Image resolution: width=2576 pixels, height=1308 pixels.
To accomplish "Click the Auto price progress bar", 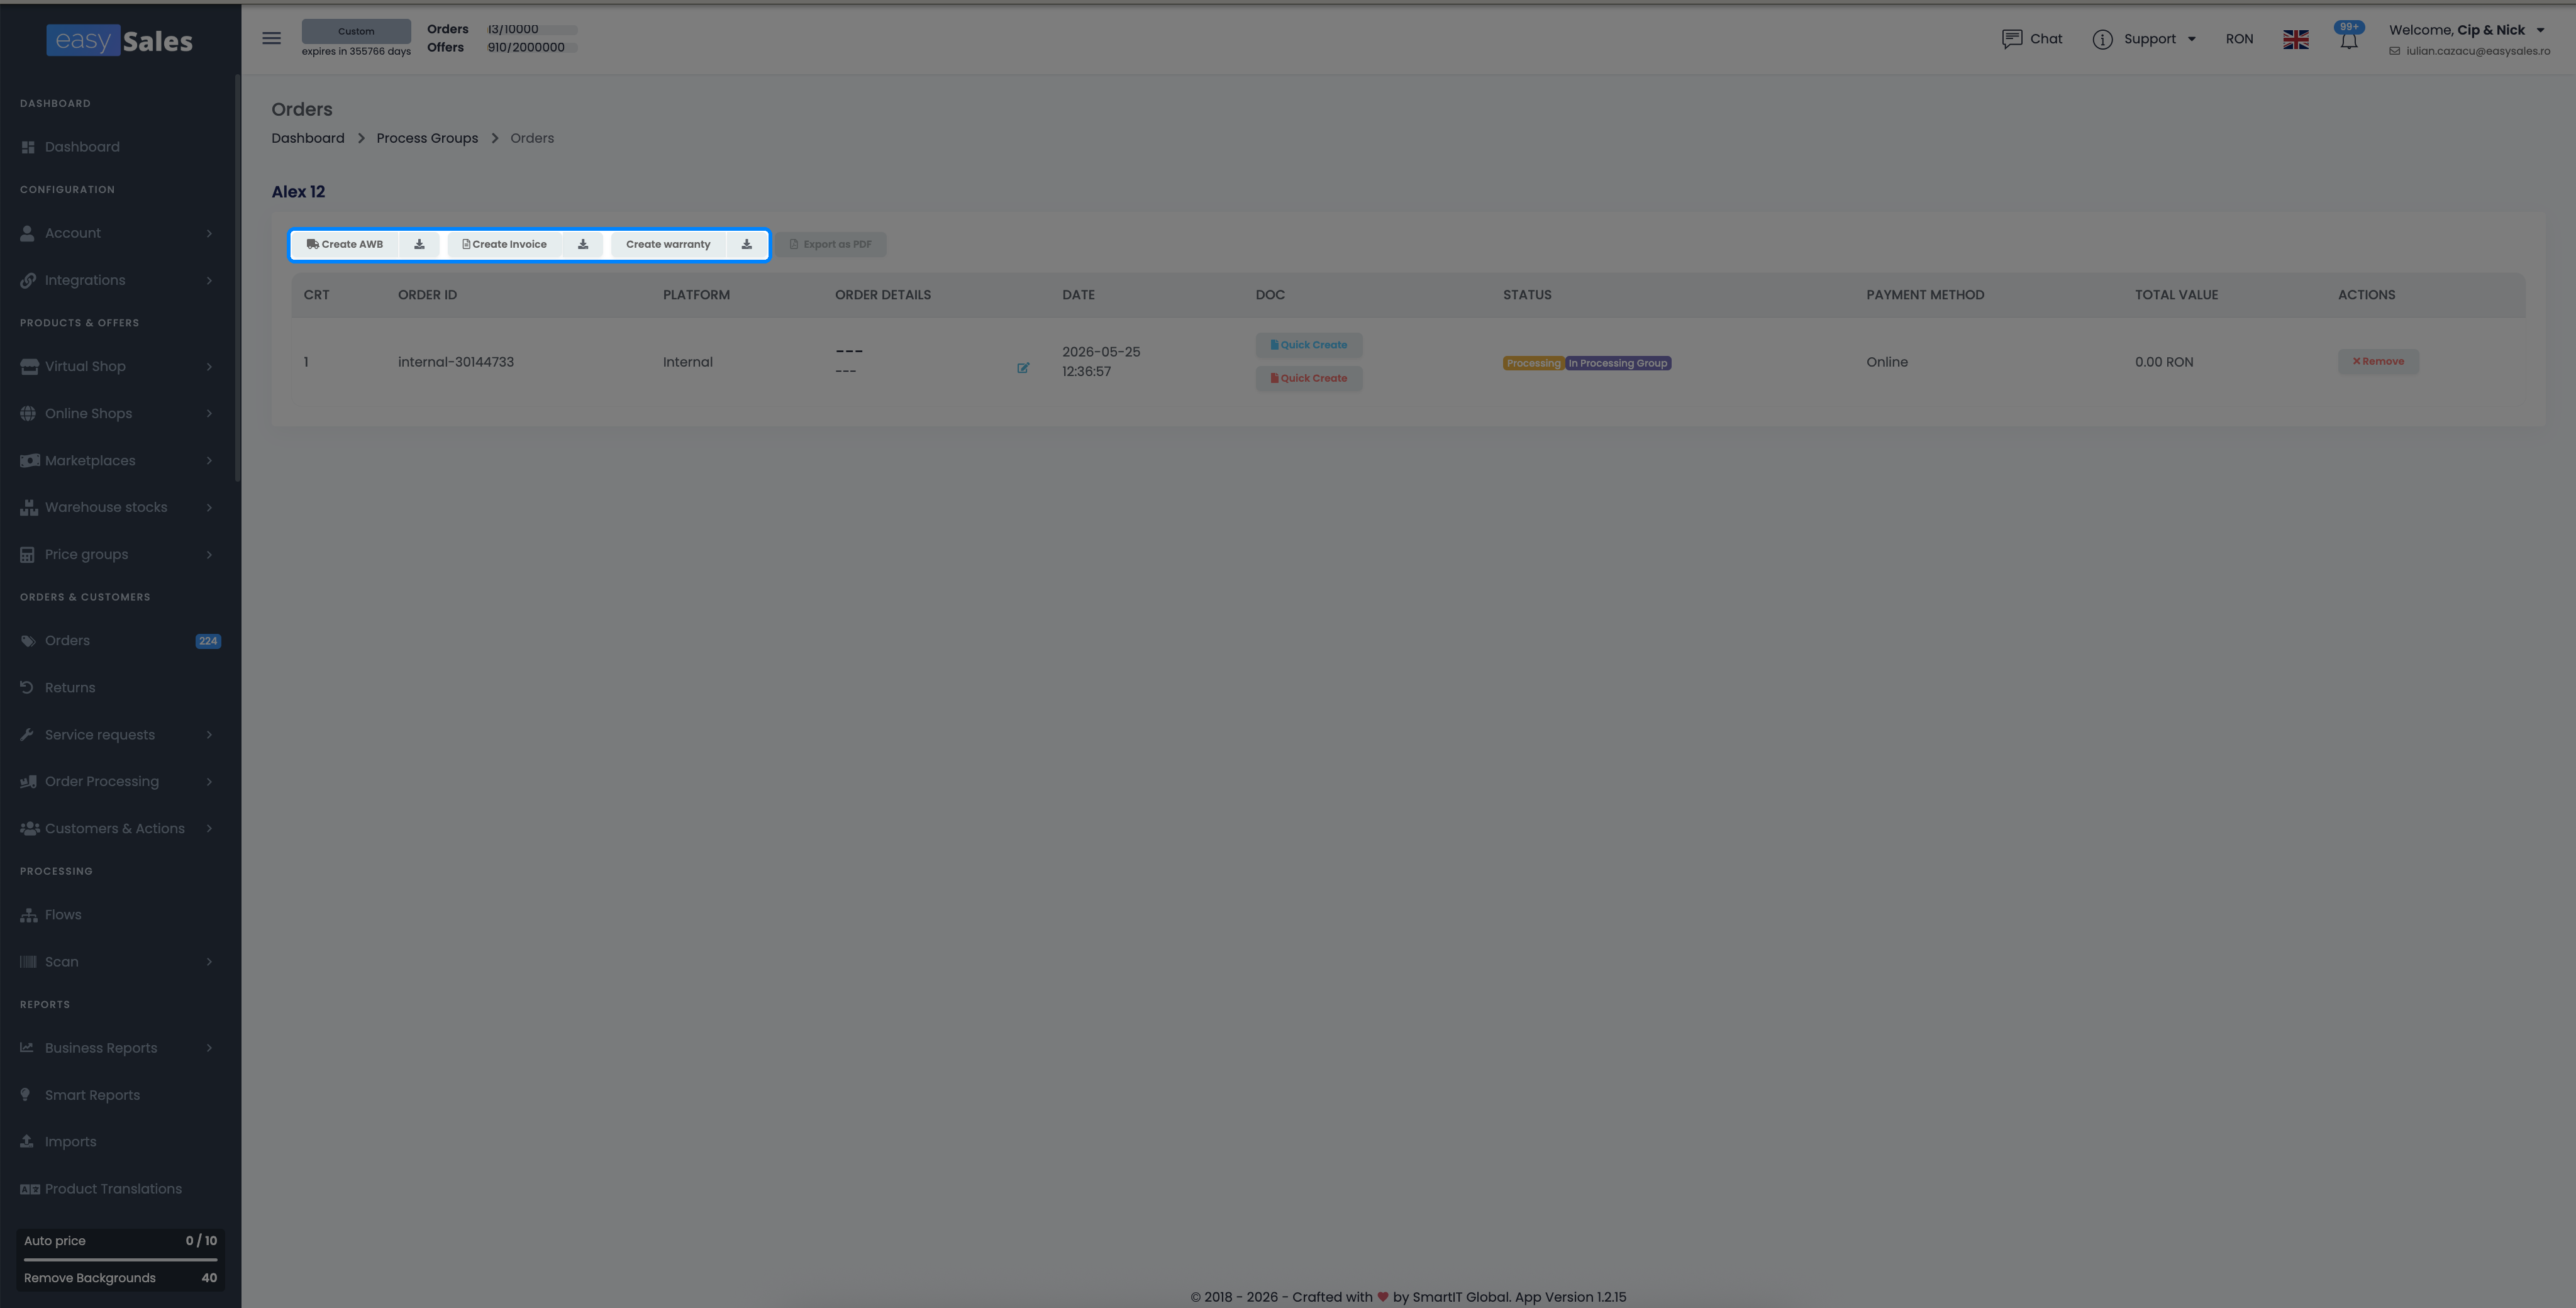I will 120,1260.
